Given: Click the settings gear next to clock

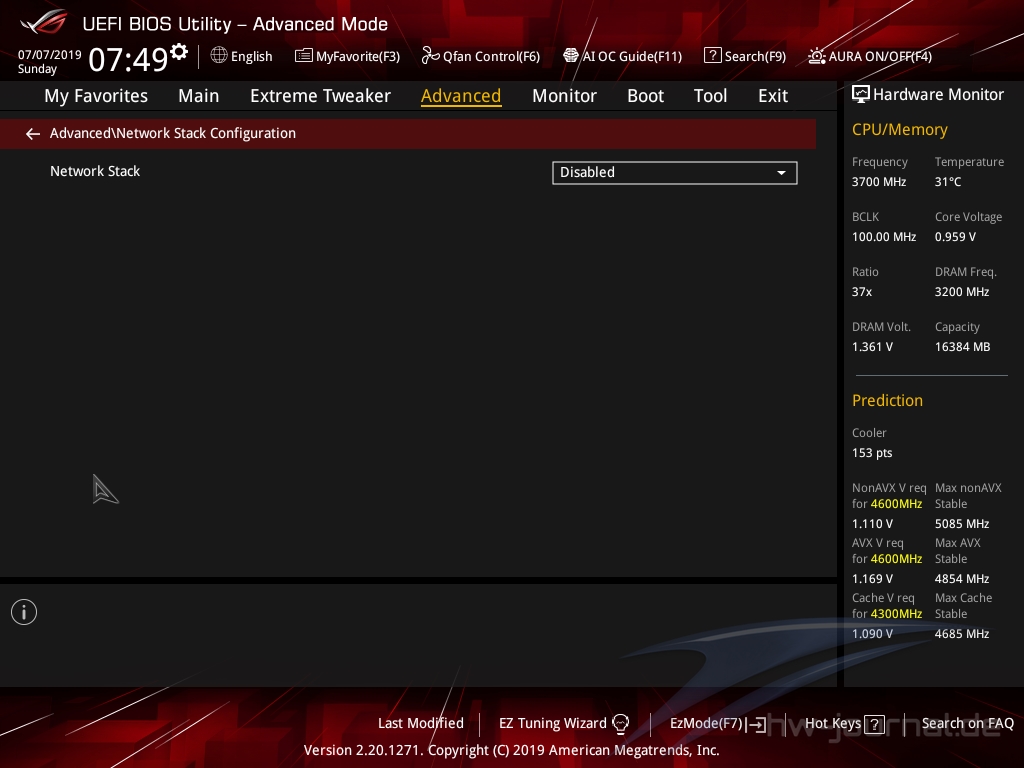Looking at the screenshot, I should tap(179, 52).
